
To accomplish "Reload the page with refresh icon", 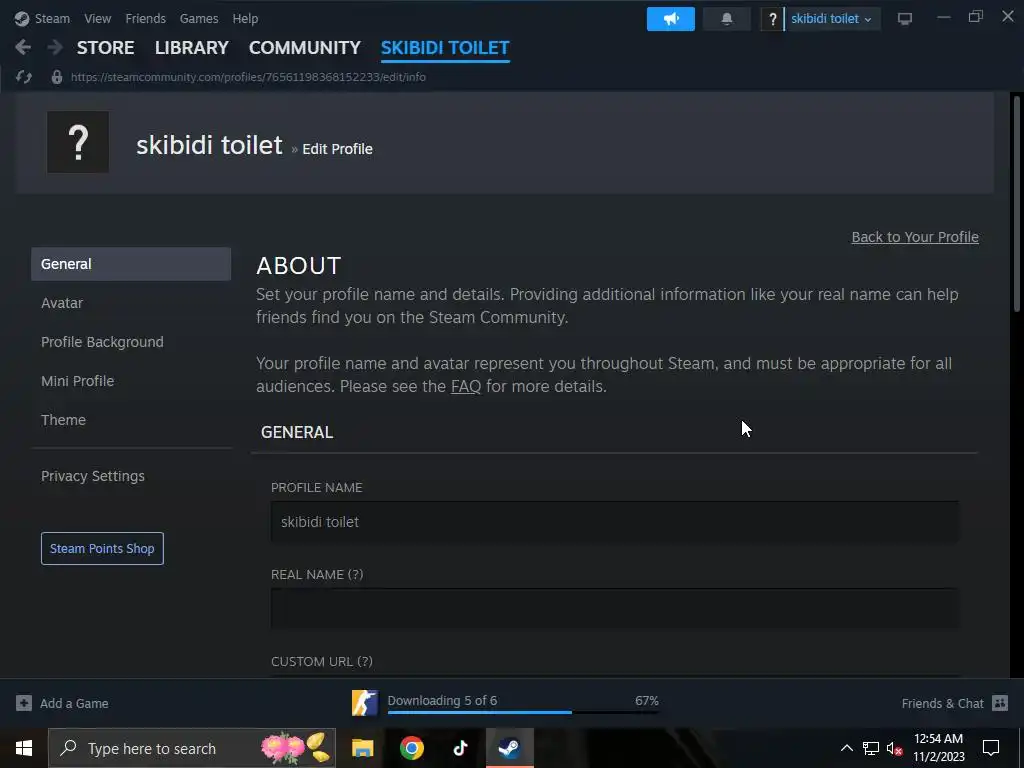I will (24, 77).
